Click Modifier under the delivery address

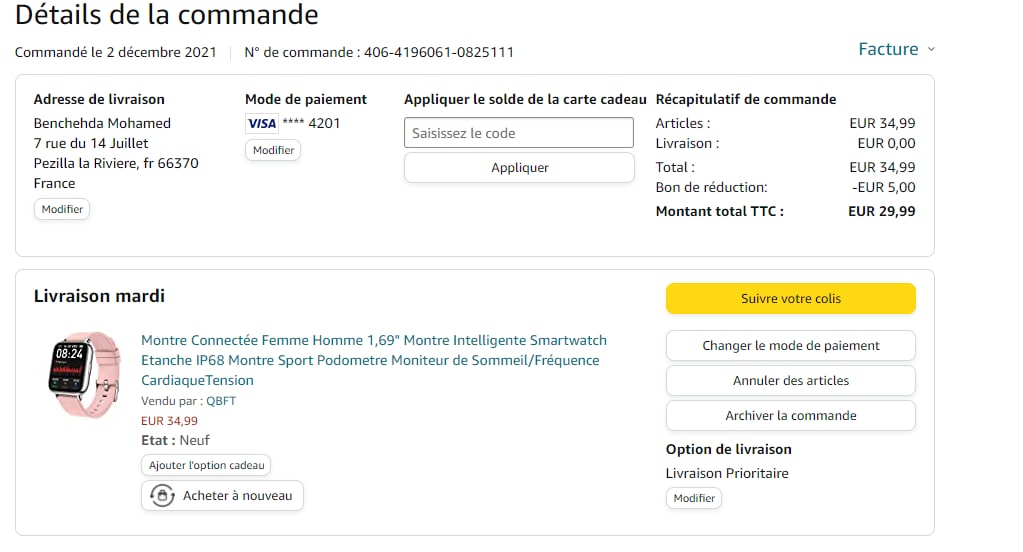coord(62,210)
